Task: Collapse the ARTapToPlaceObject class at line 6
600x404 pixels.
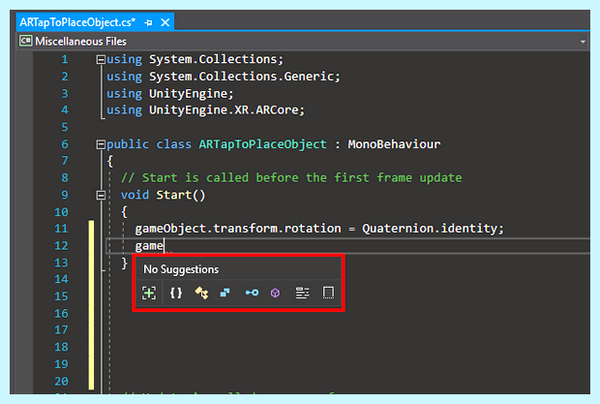Action: pyautogui.click(x=101, y=144)
